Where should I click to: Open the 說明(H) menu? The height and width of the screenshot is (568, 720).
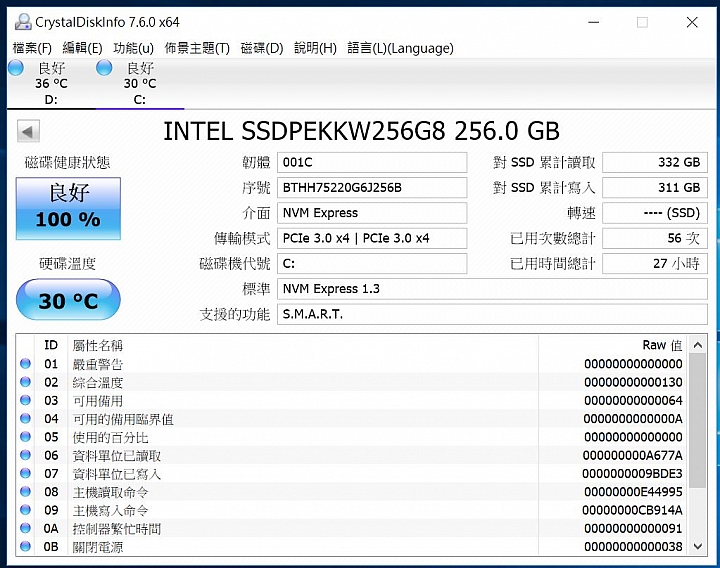(315, 48)
